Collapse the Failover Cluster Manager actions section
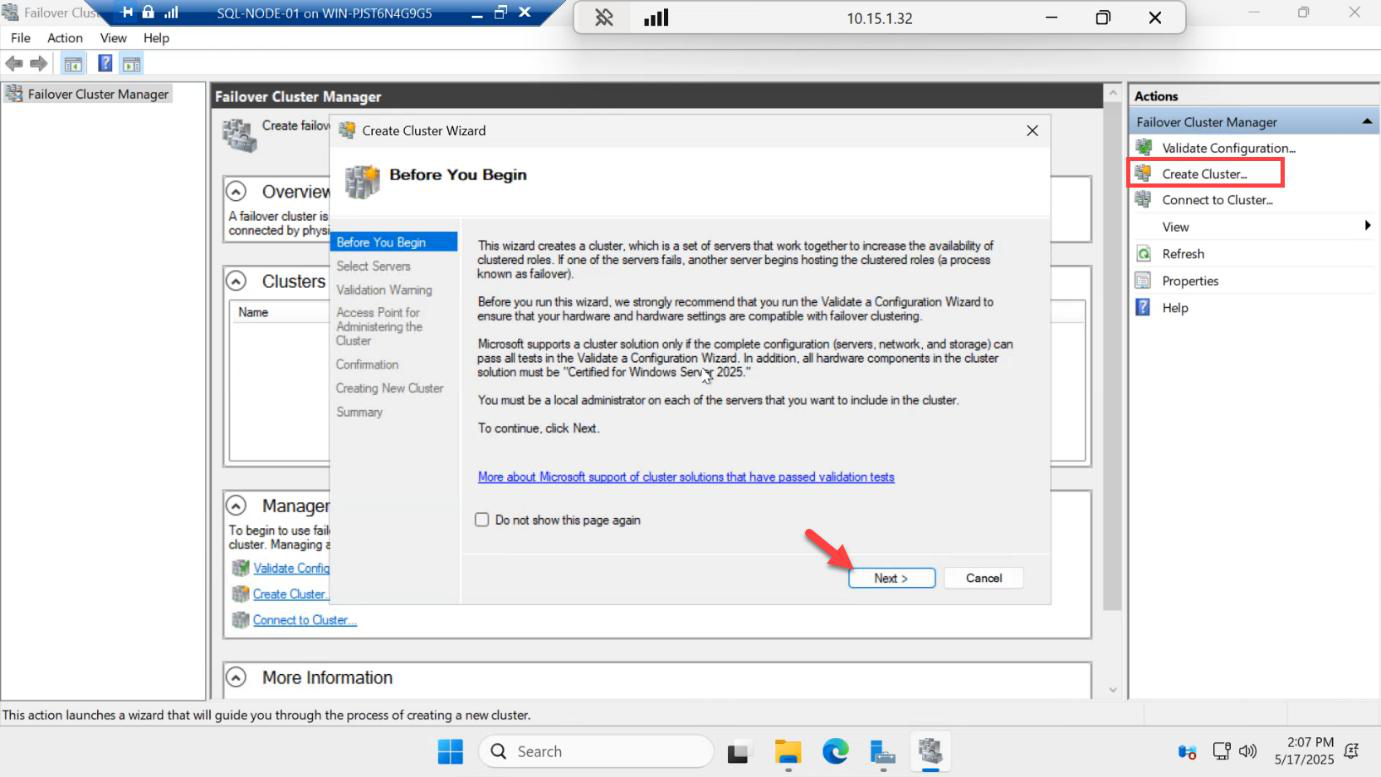The height and width of the screenshot is (777, 1381). [x=1367, y=122]
